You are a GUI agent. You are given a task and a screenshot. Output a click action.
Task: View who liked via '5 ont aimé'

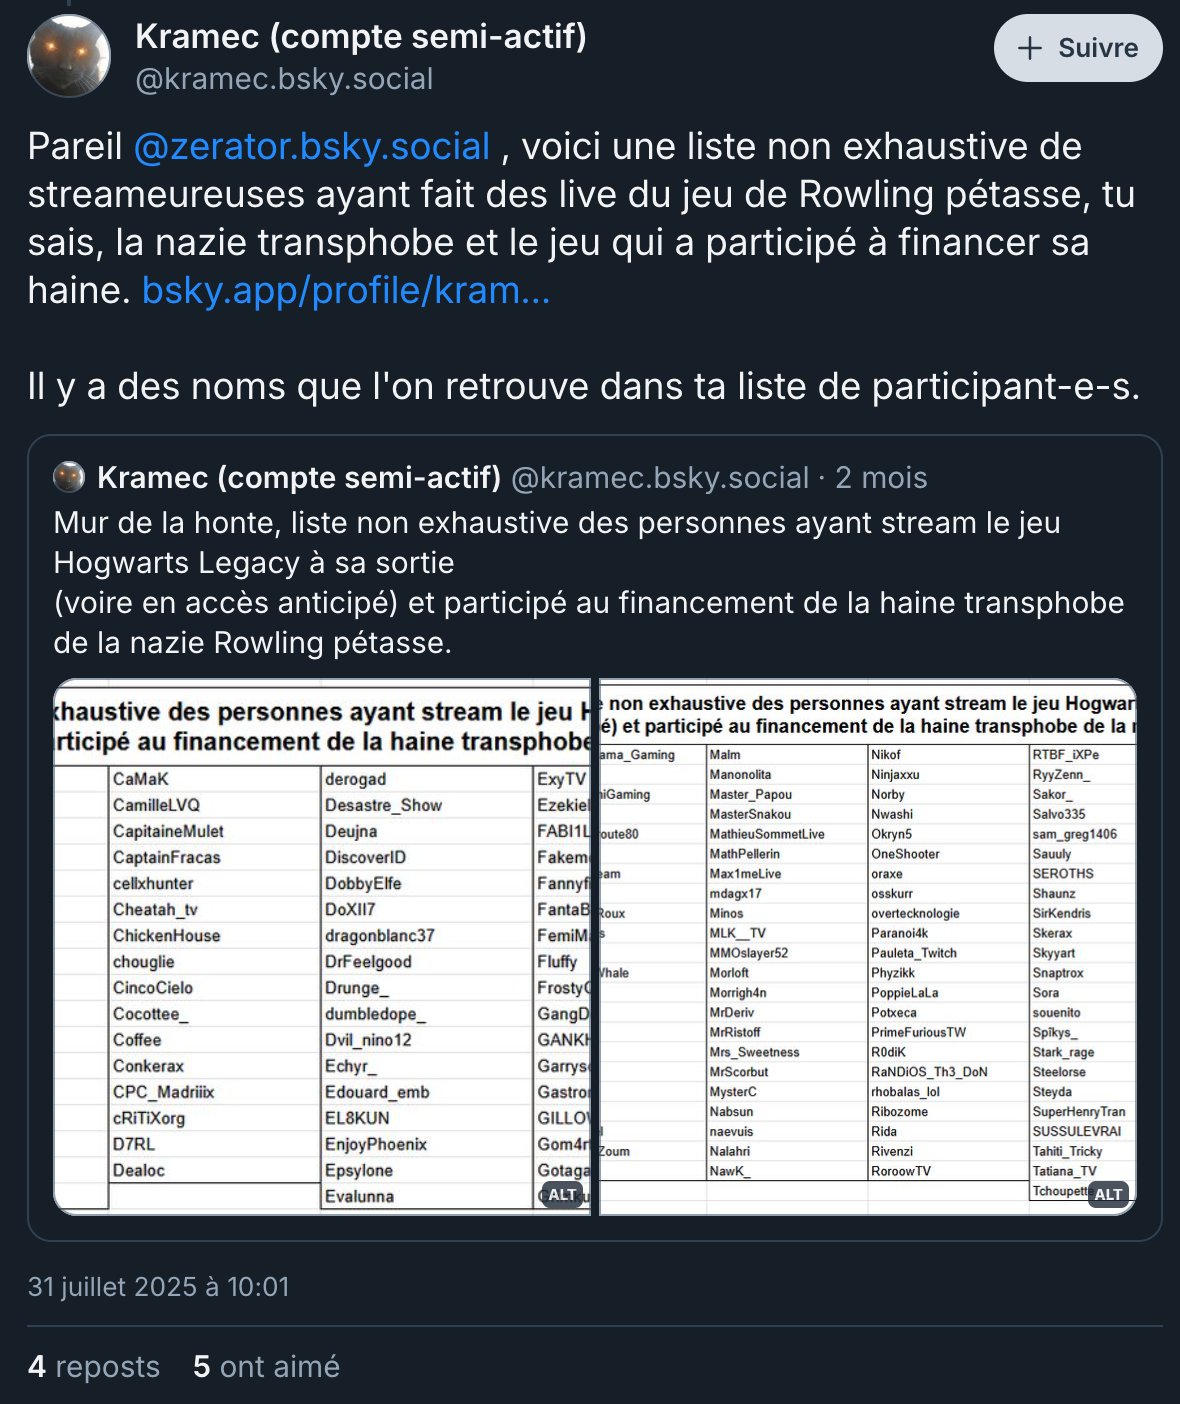(x=266, y=1366)
